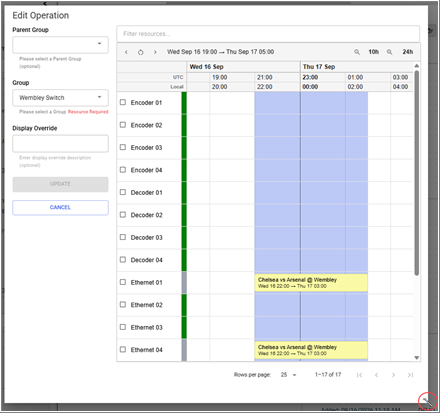Set timeline zoom to 10h
The height and width of the screenshot is (413, 440).
click(373, 52)
